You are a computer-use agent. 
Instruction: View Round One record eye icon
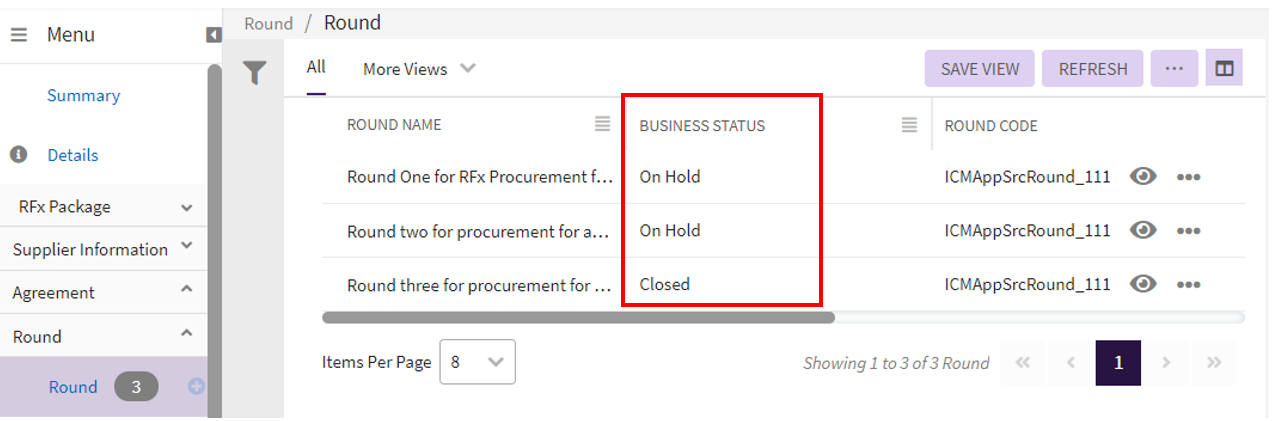click(x=1143, y=177)
